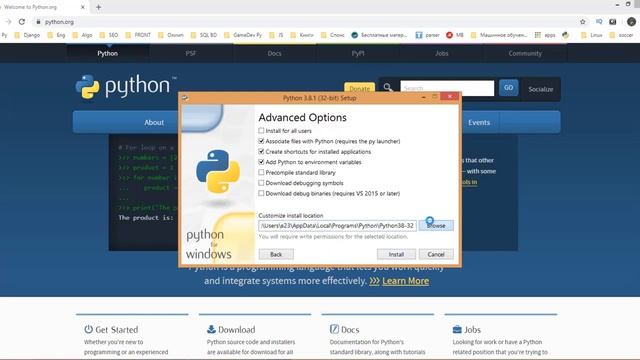Click the Python favicon bookmark near apps
This screenshot has height=360, width=640.
565,35
